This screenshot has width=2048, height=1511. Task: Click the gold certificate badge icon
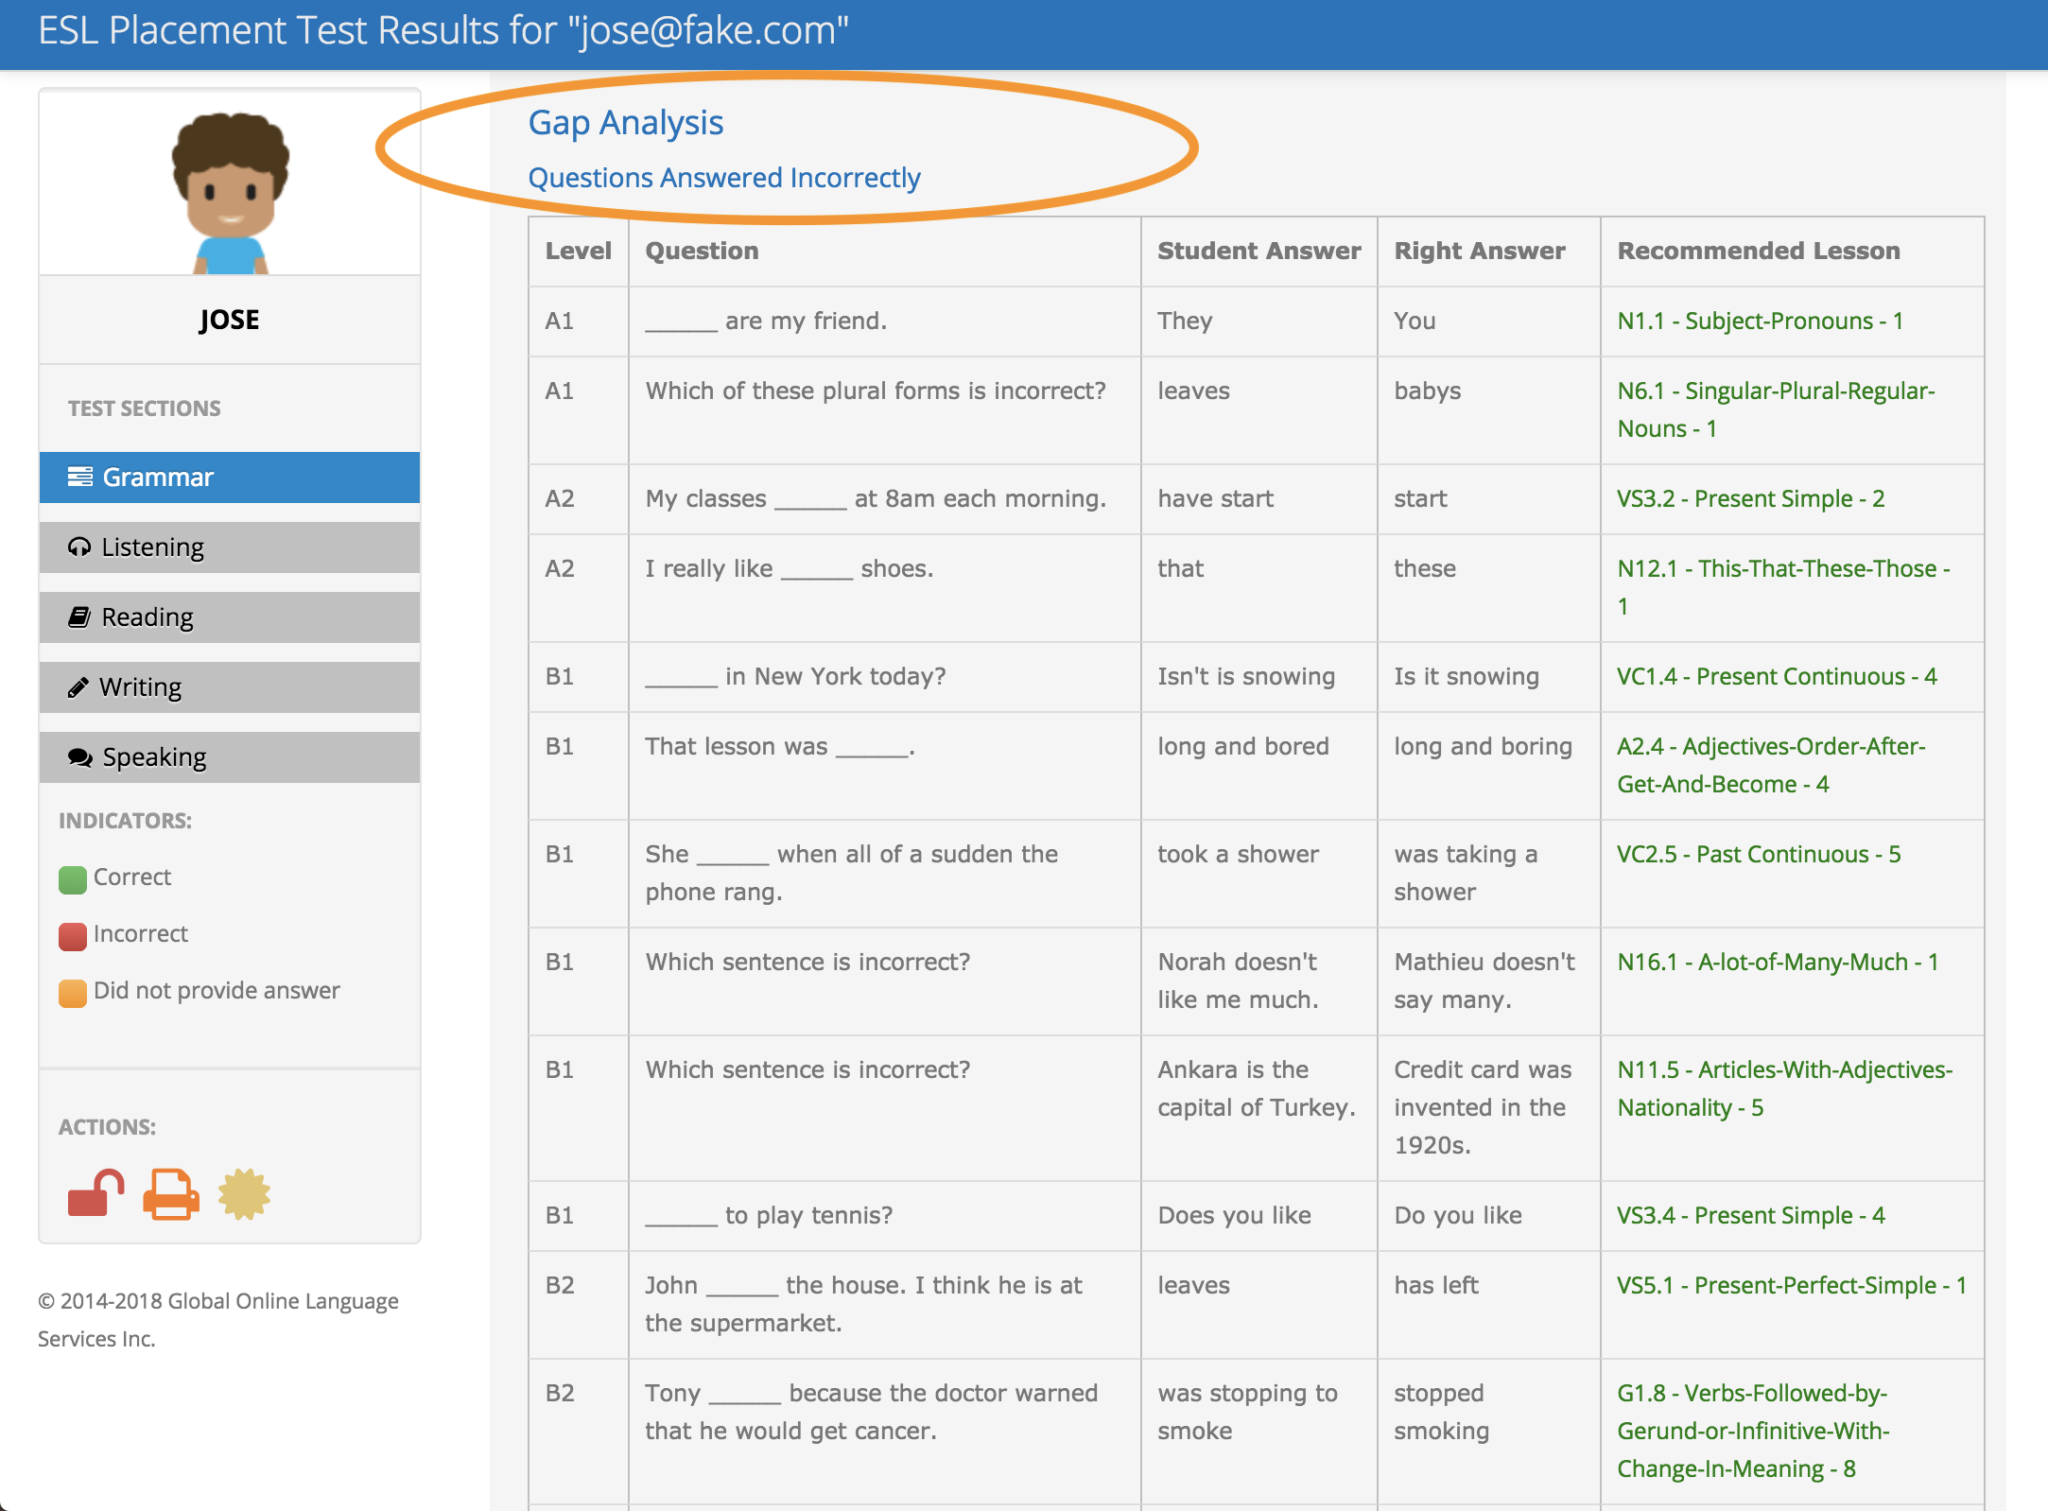(x=244, y=1194)
